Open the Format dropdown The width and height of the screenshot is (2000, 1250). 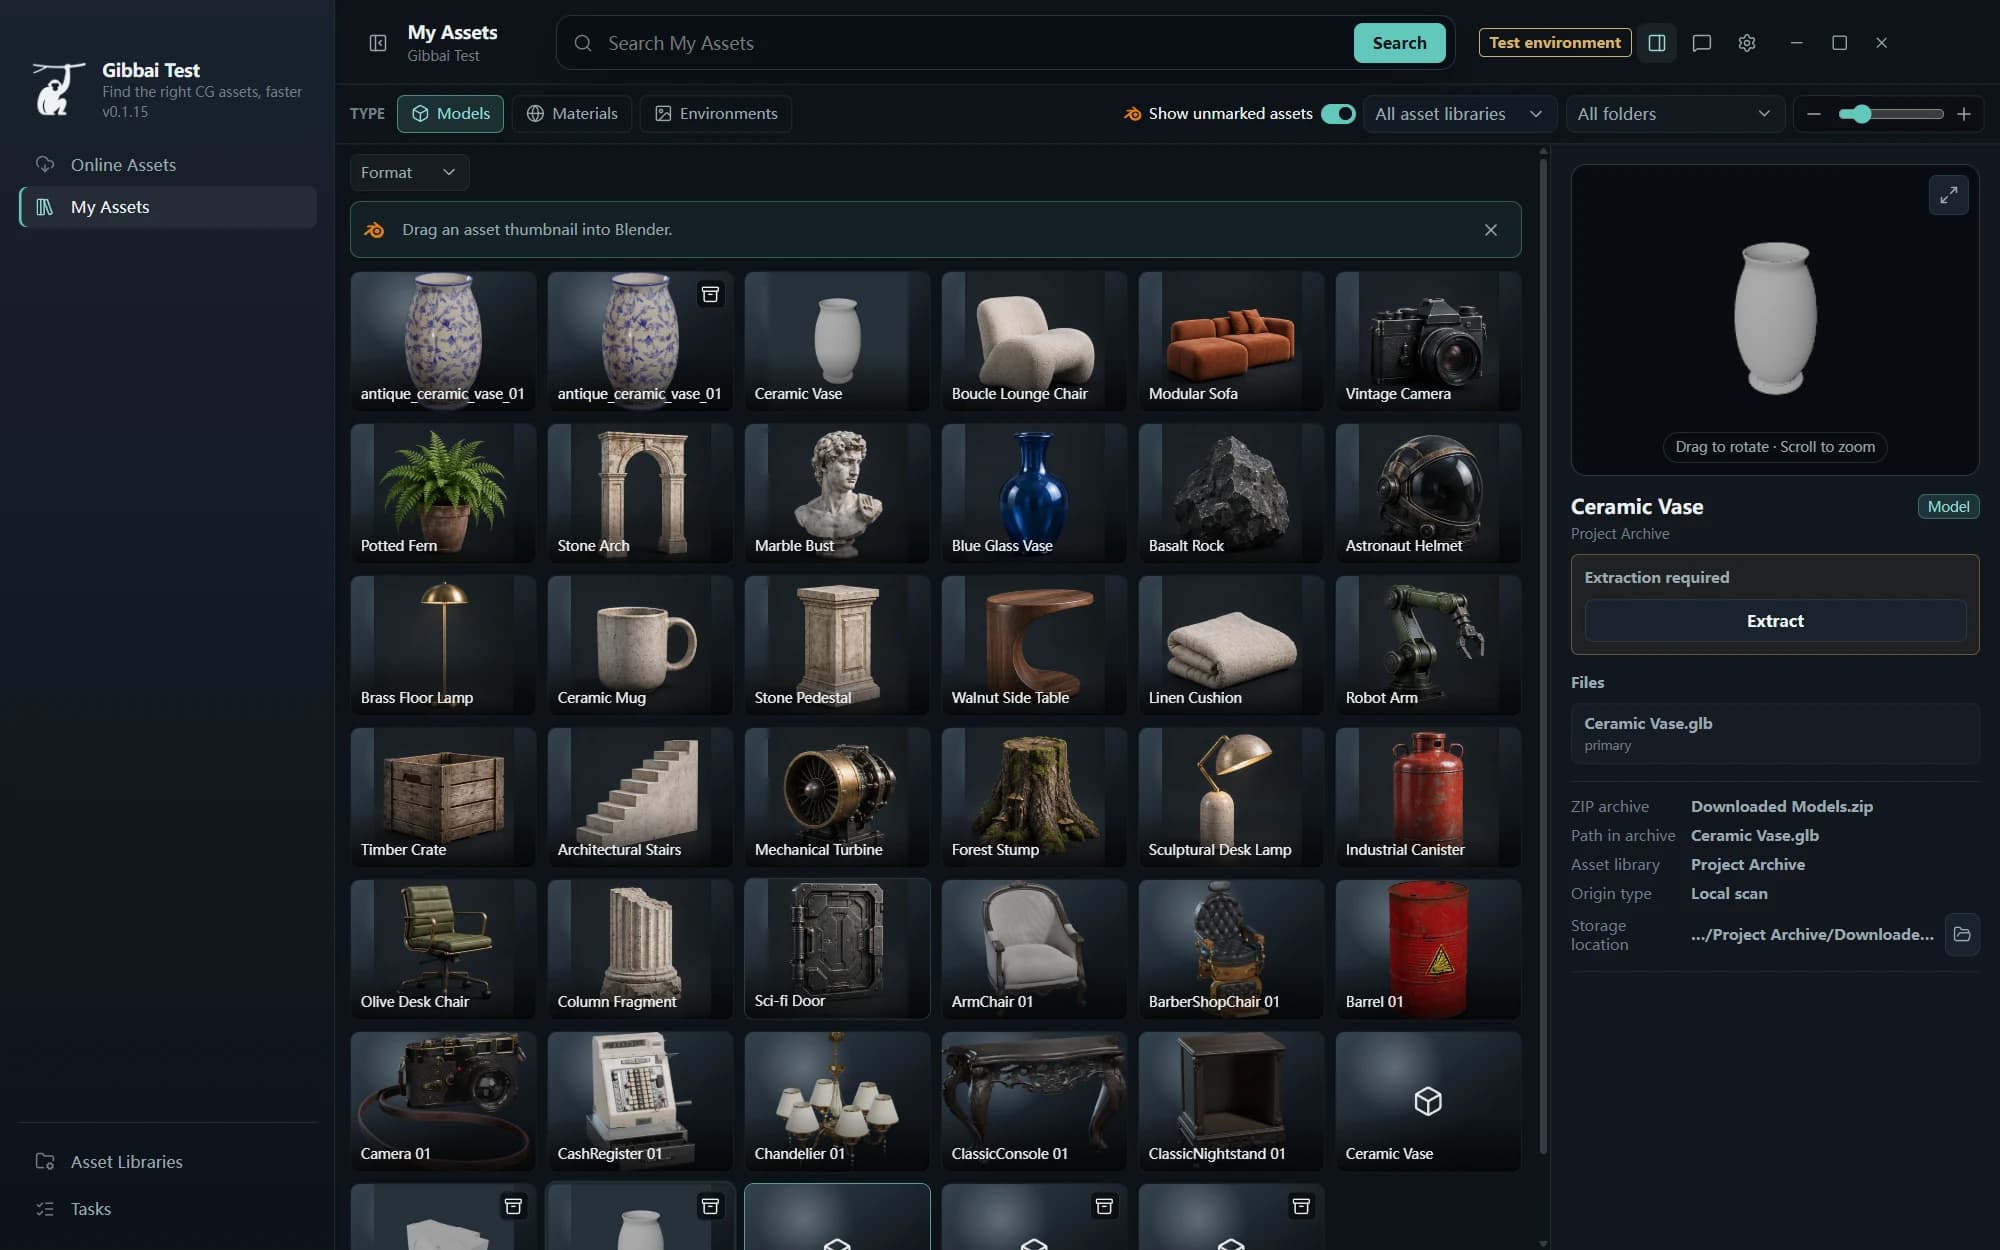[409, 173]
